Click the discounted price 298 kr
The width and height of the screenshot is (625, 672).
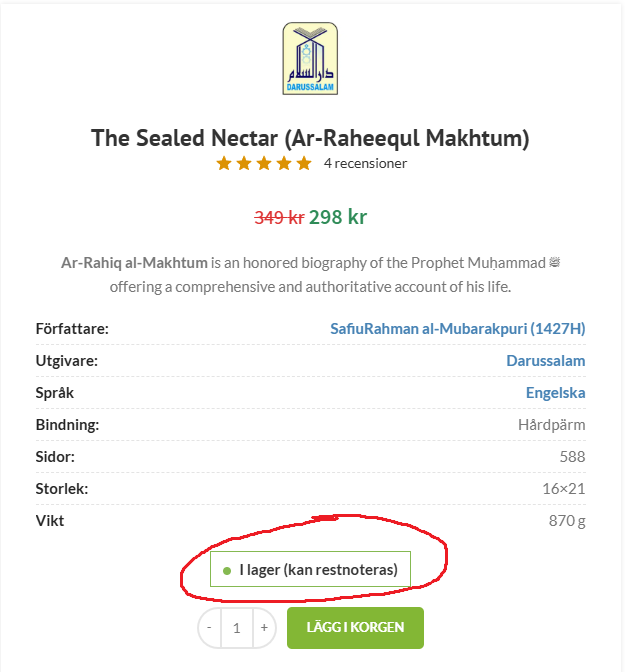pos(338,217)
